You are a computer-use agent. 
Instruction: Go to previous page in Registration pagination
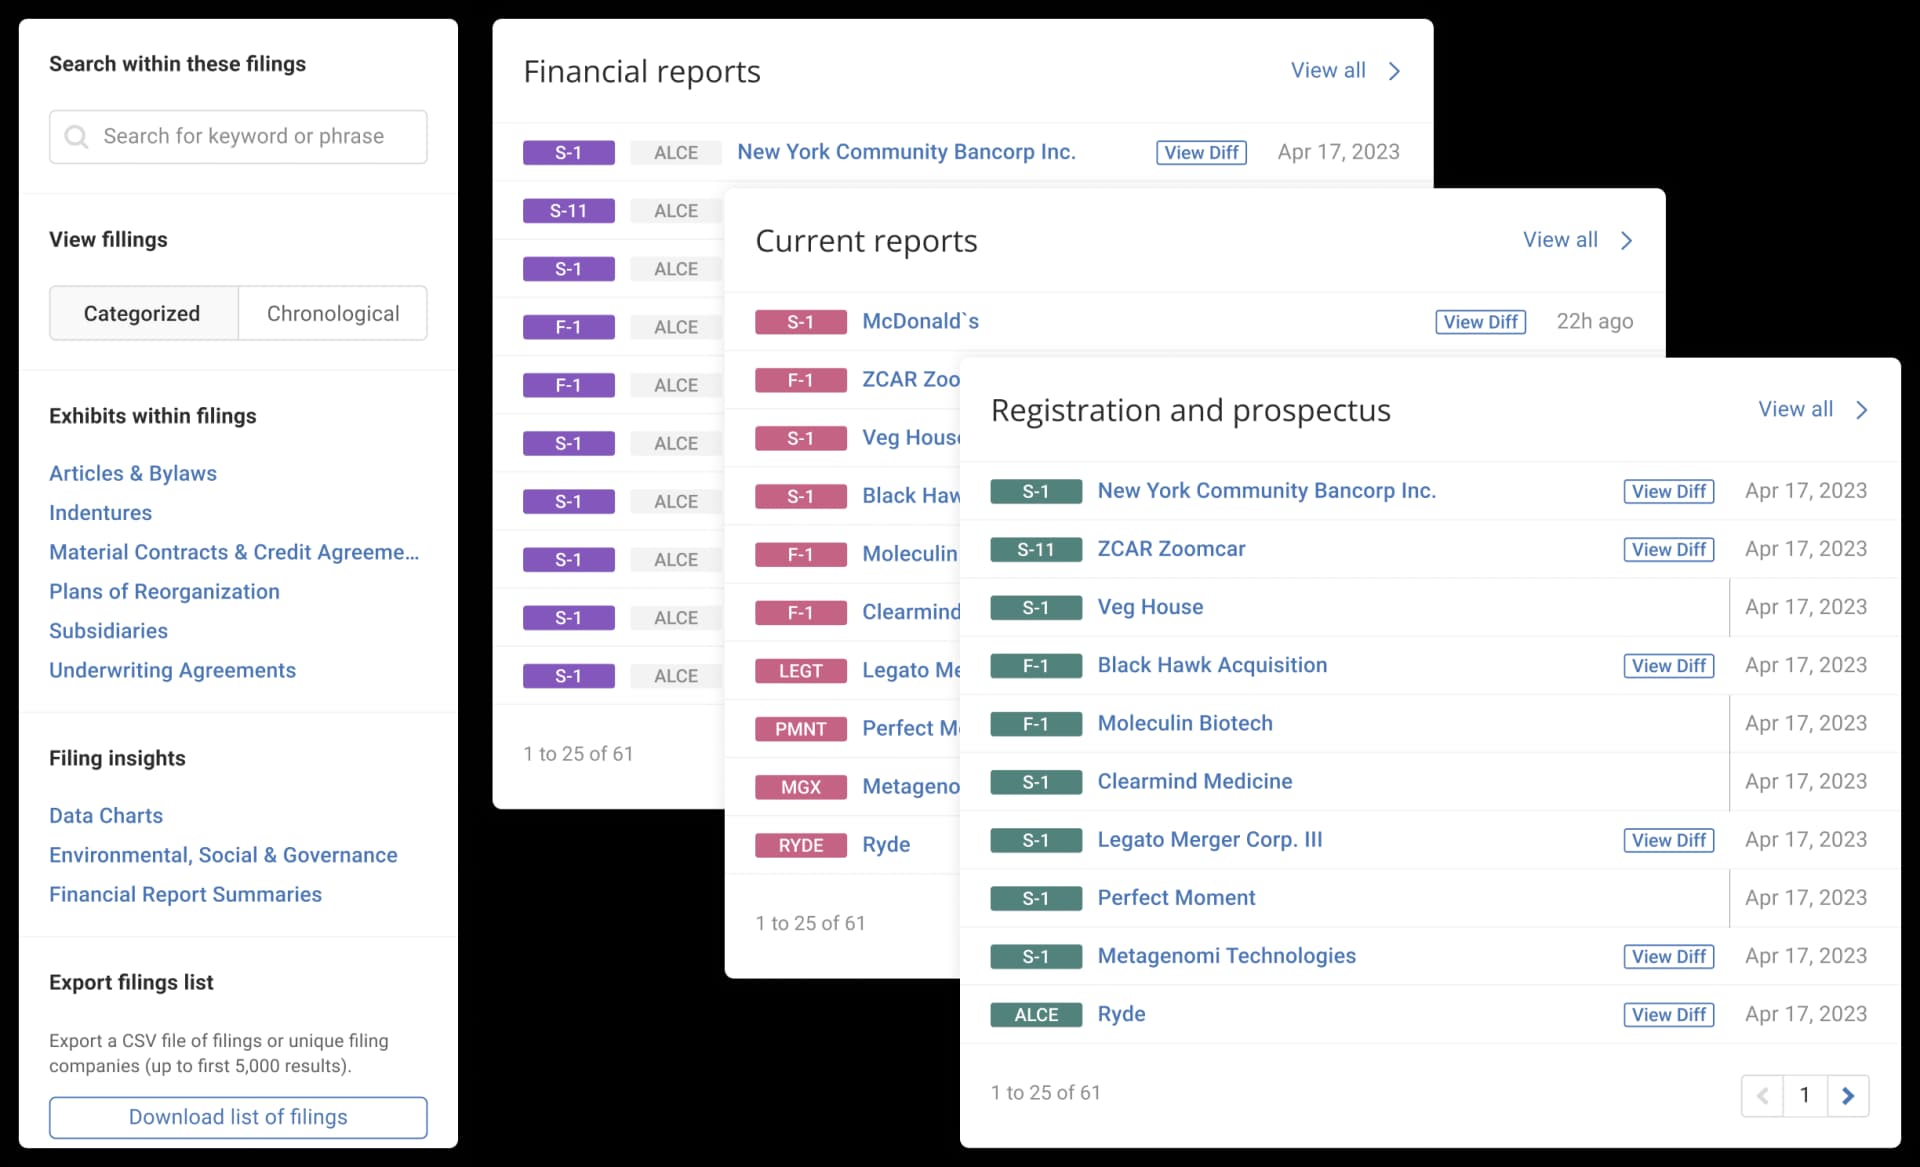coord(1762,1096)
